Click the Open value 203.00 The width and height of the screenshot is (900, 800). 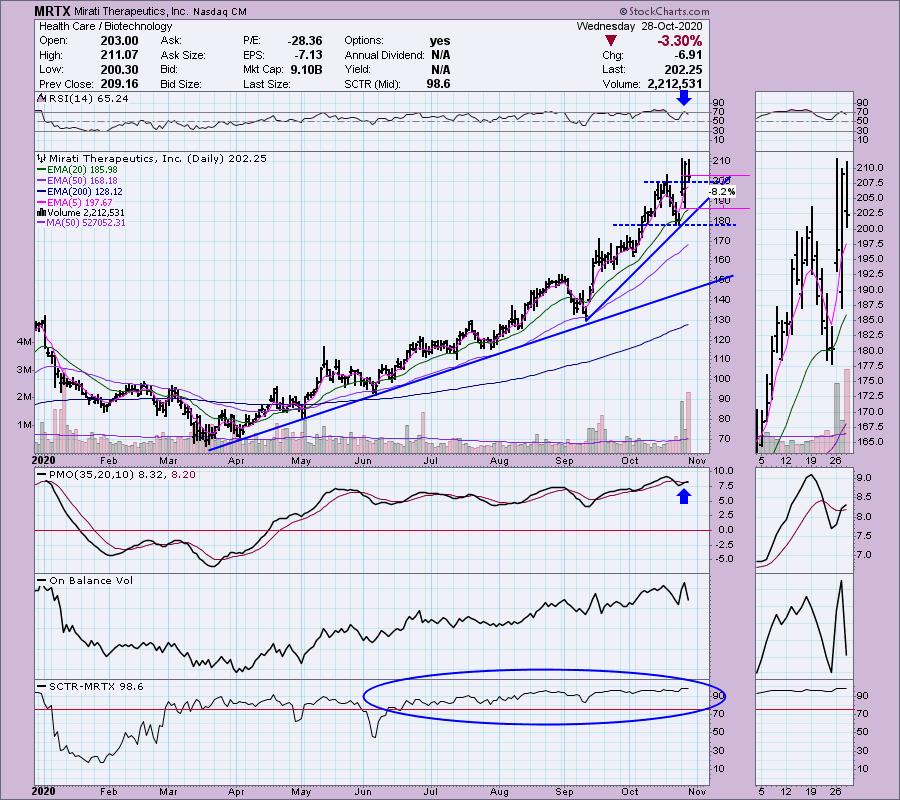tap(119, 41)
